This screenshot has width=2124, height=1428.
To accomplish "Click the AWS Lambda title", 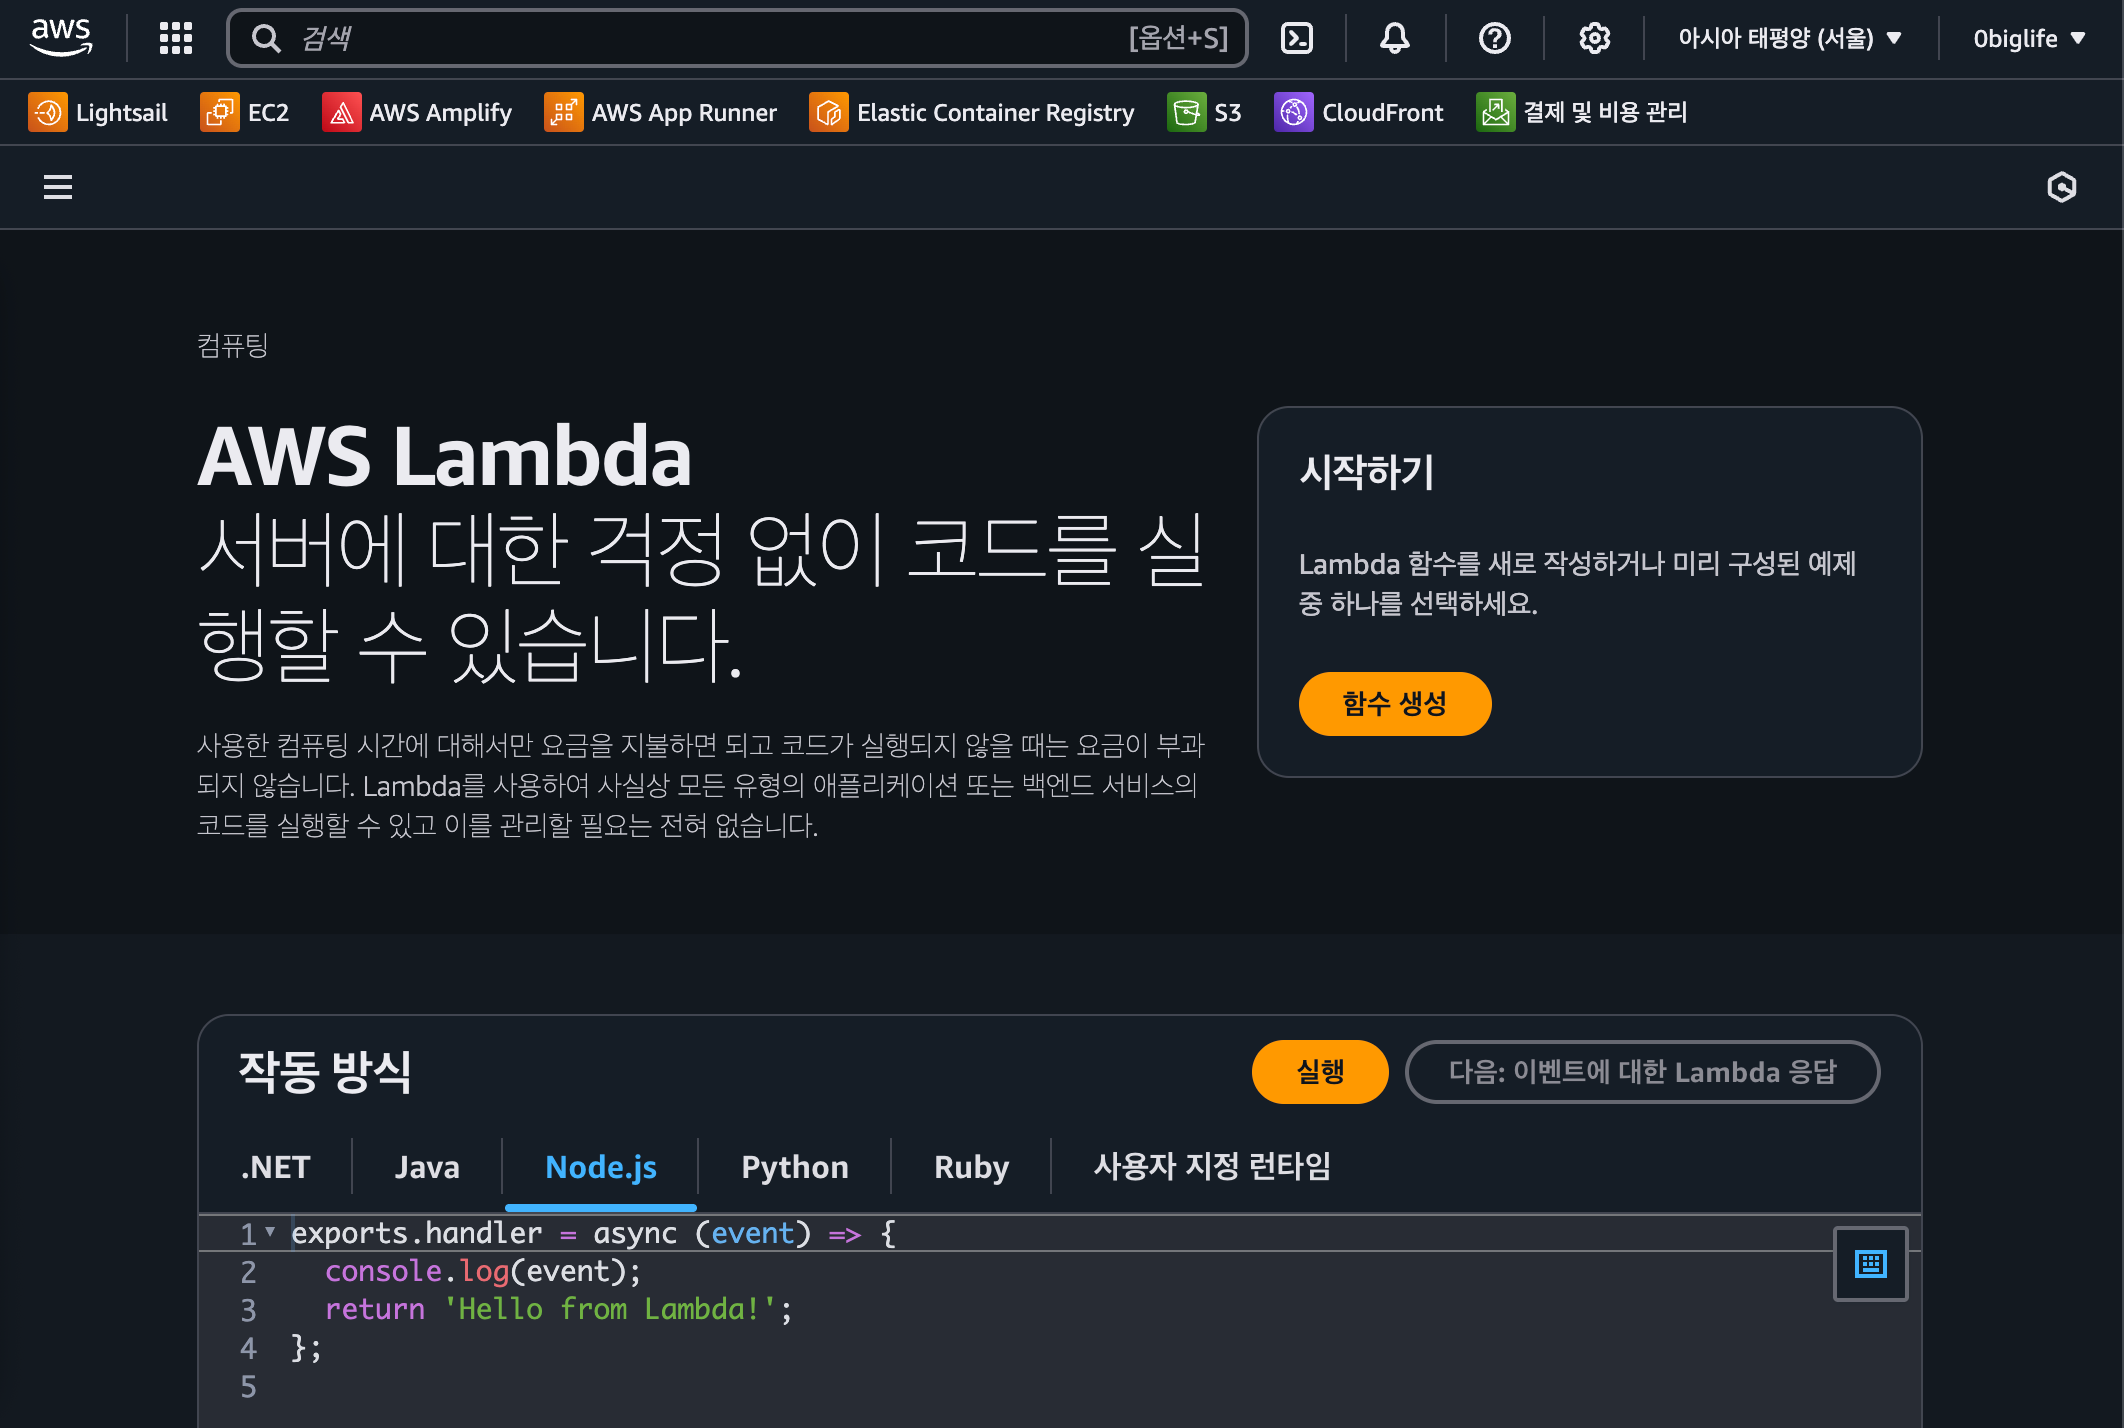I will click(x=444, y=457).
